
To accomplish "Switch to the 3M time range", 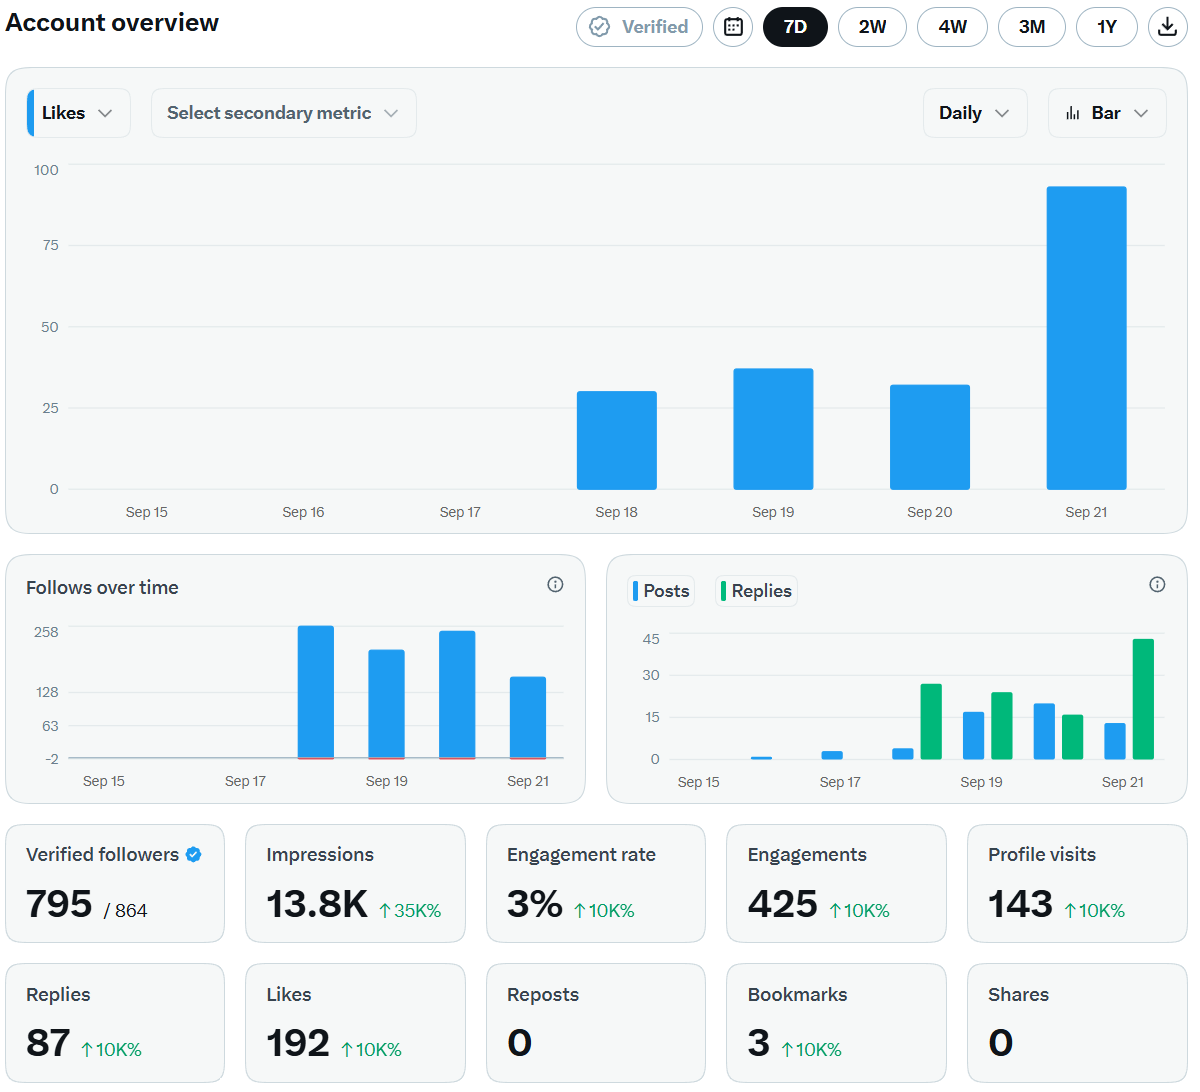I will click(1032, 27).
